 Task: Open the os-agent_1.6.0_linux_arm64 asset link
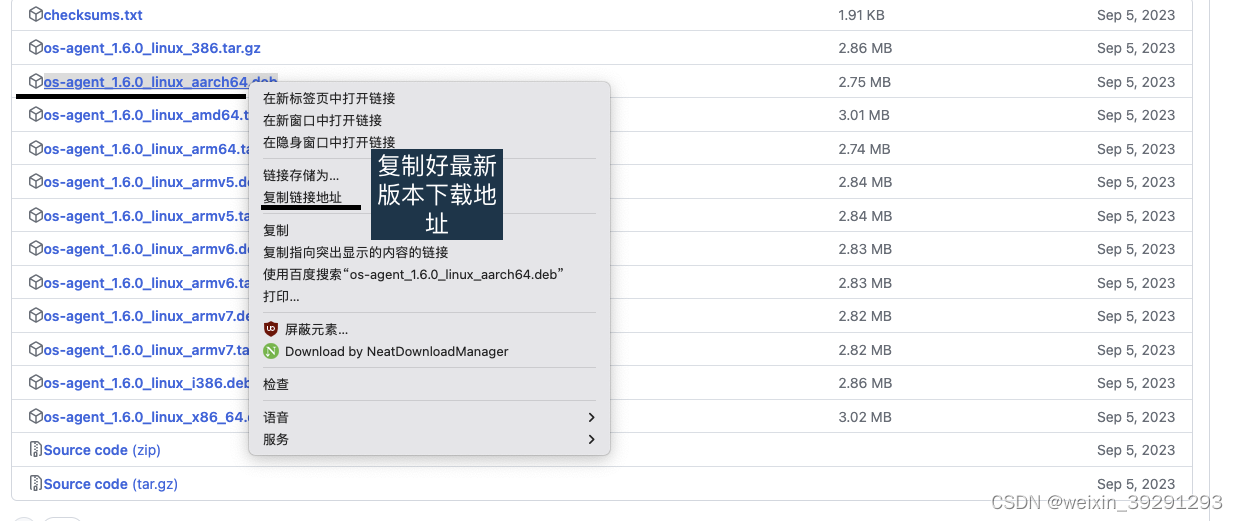(146, 149)
